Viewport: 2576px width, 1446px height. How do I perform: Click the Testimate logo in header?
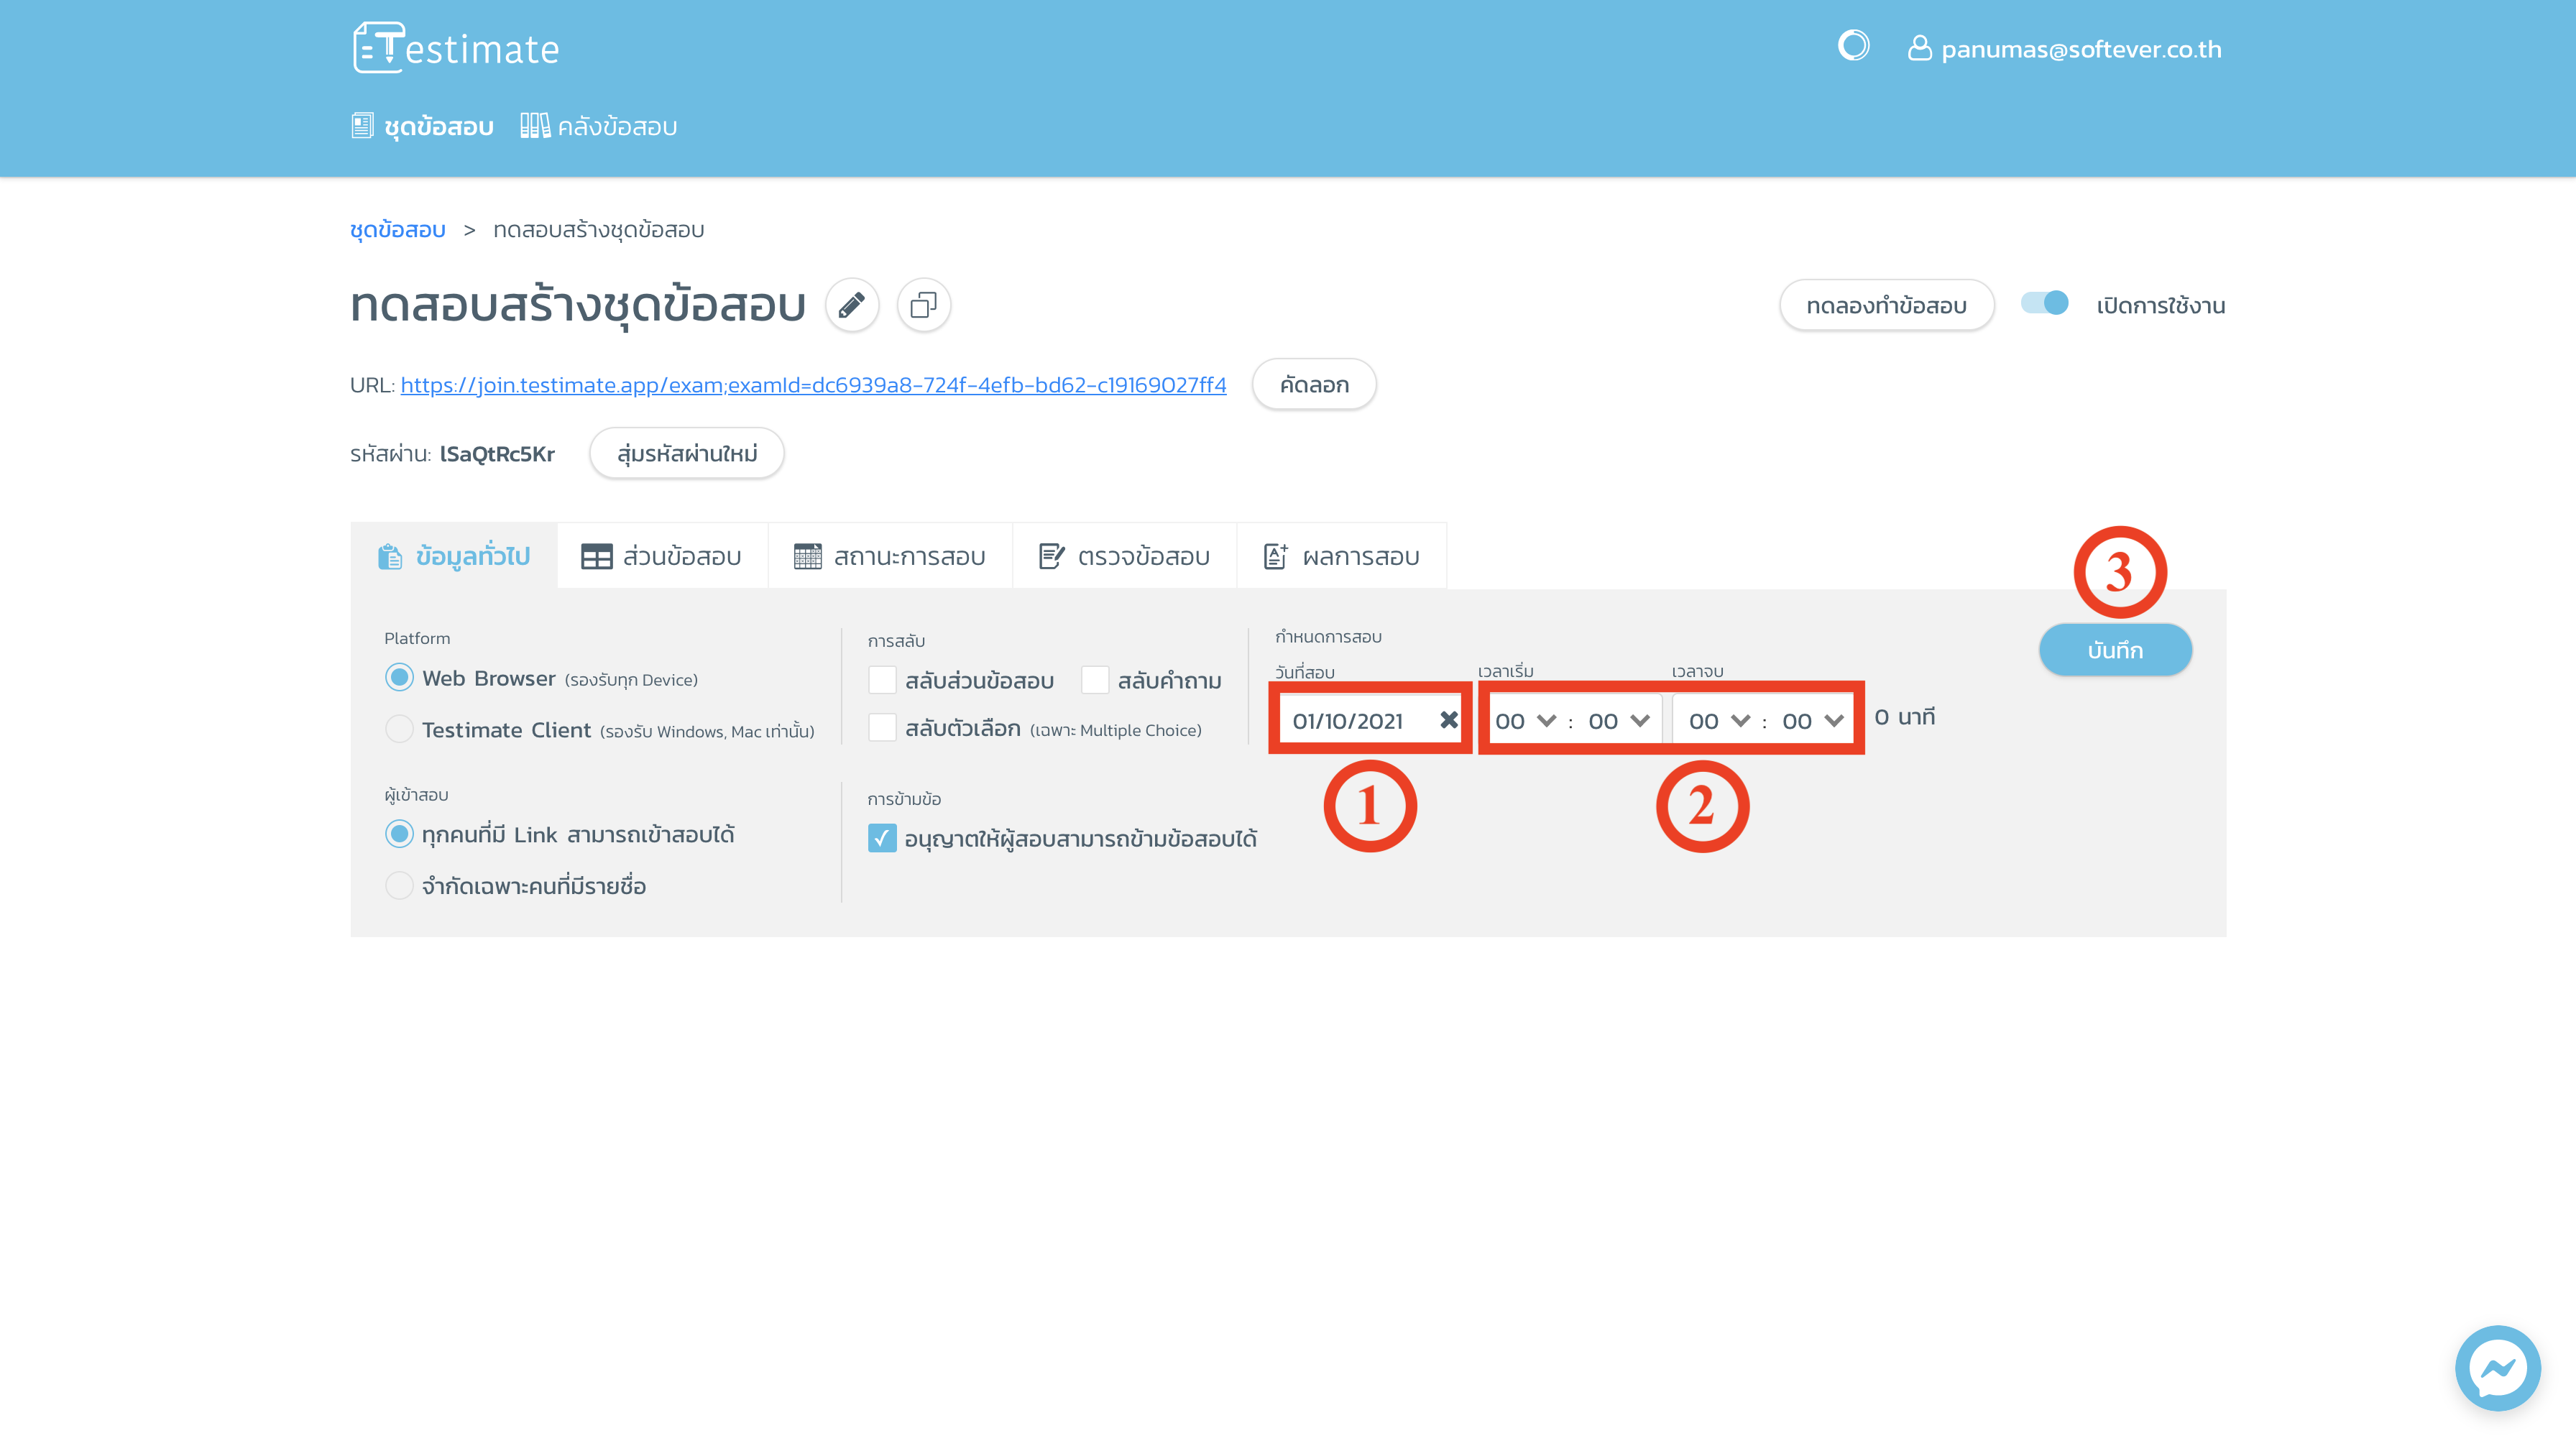tap(457, 48)
